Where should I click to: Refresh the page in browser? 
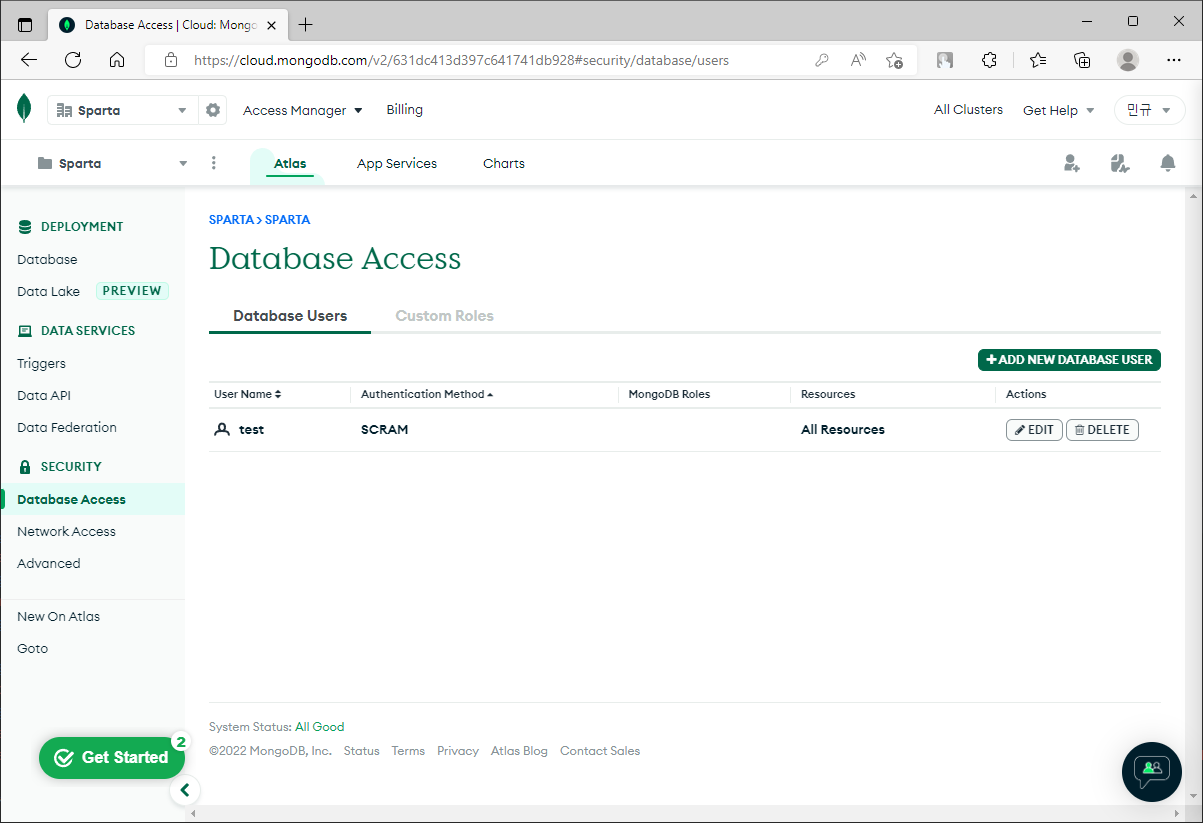click(x=73, y=60)
